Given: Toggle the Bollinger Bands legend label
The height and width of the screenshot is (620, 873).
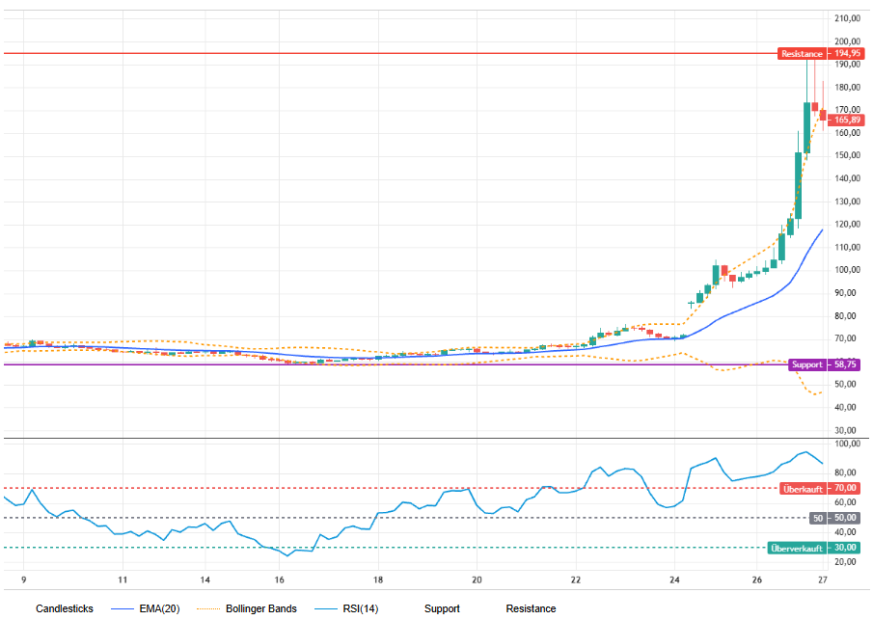Looking at the screenshot, I should (x=261, y=608).
